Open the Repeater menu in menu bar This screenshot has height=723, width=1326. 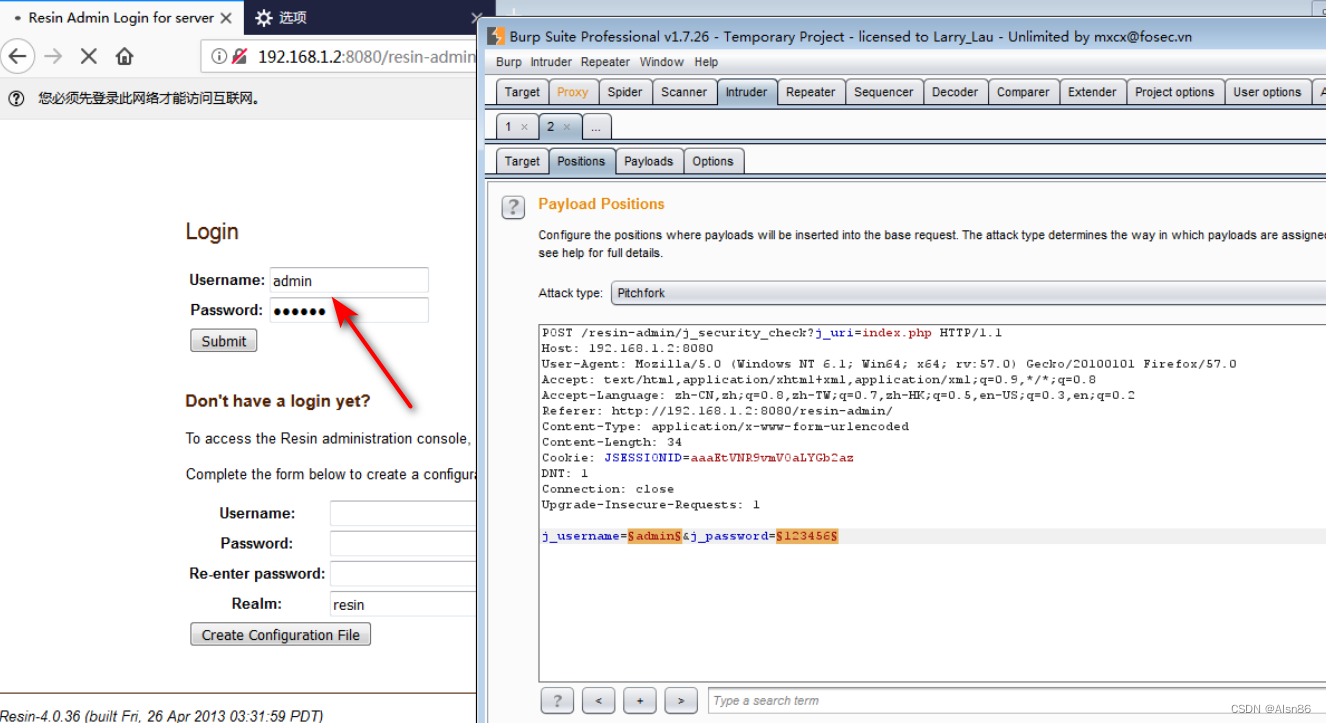(606, 62)
